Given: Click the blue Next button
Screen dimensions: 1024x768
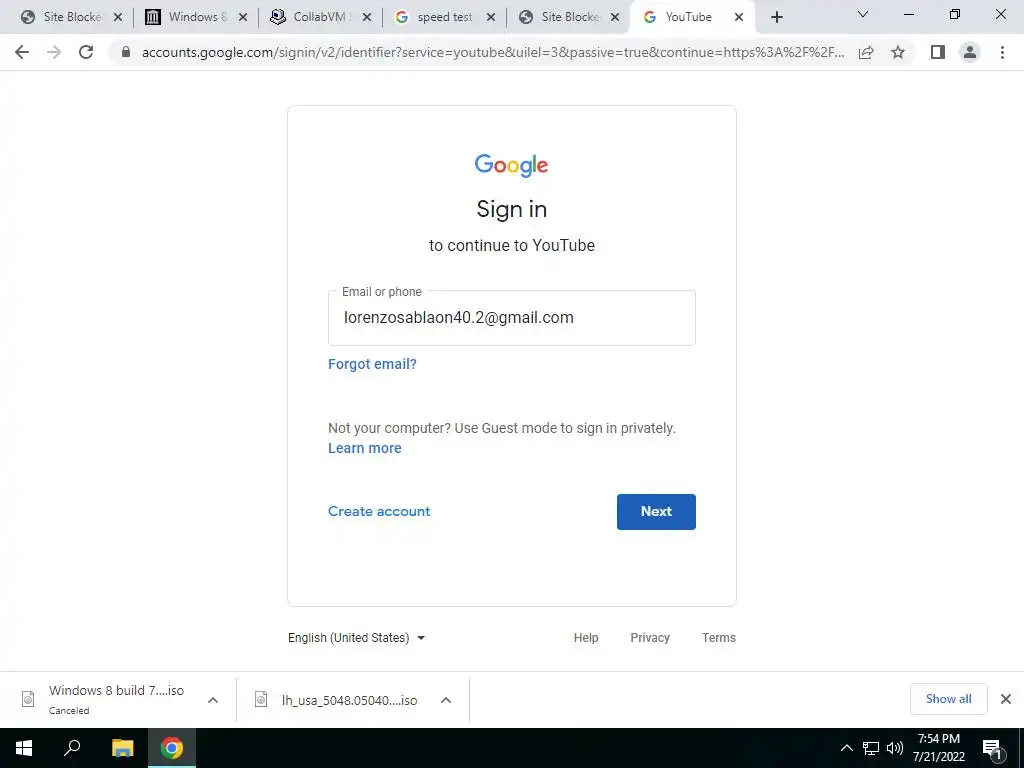Looking at the screenshot, I should click(656, 511).
